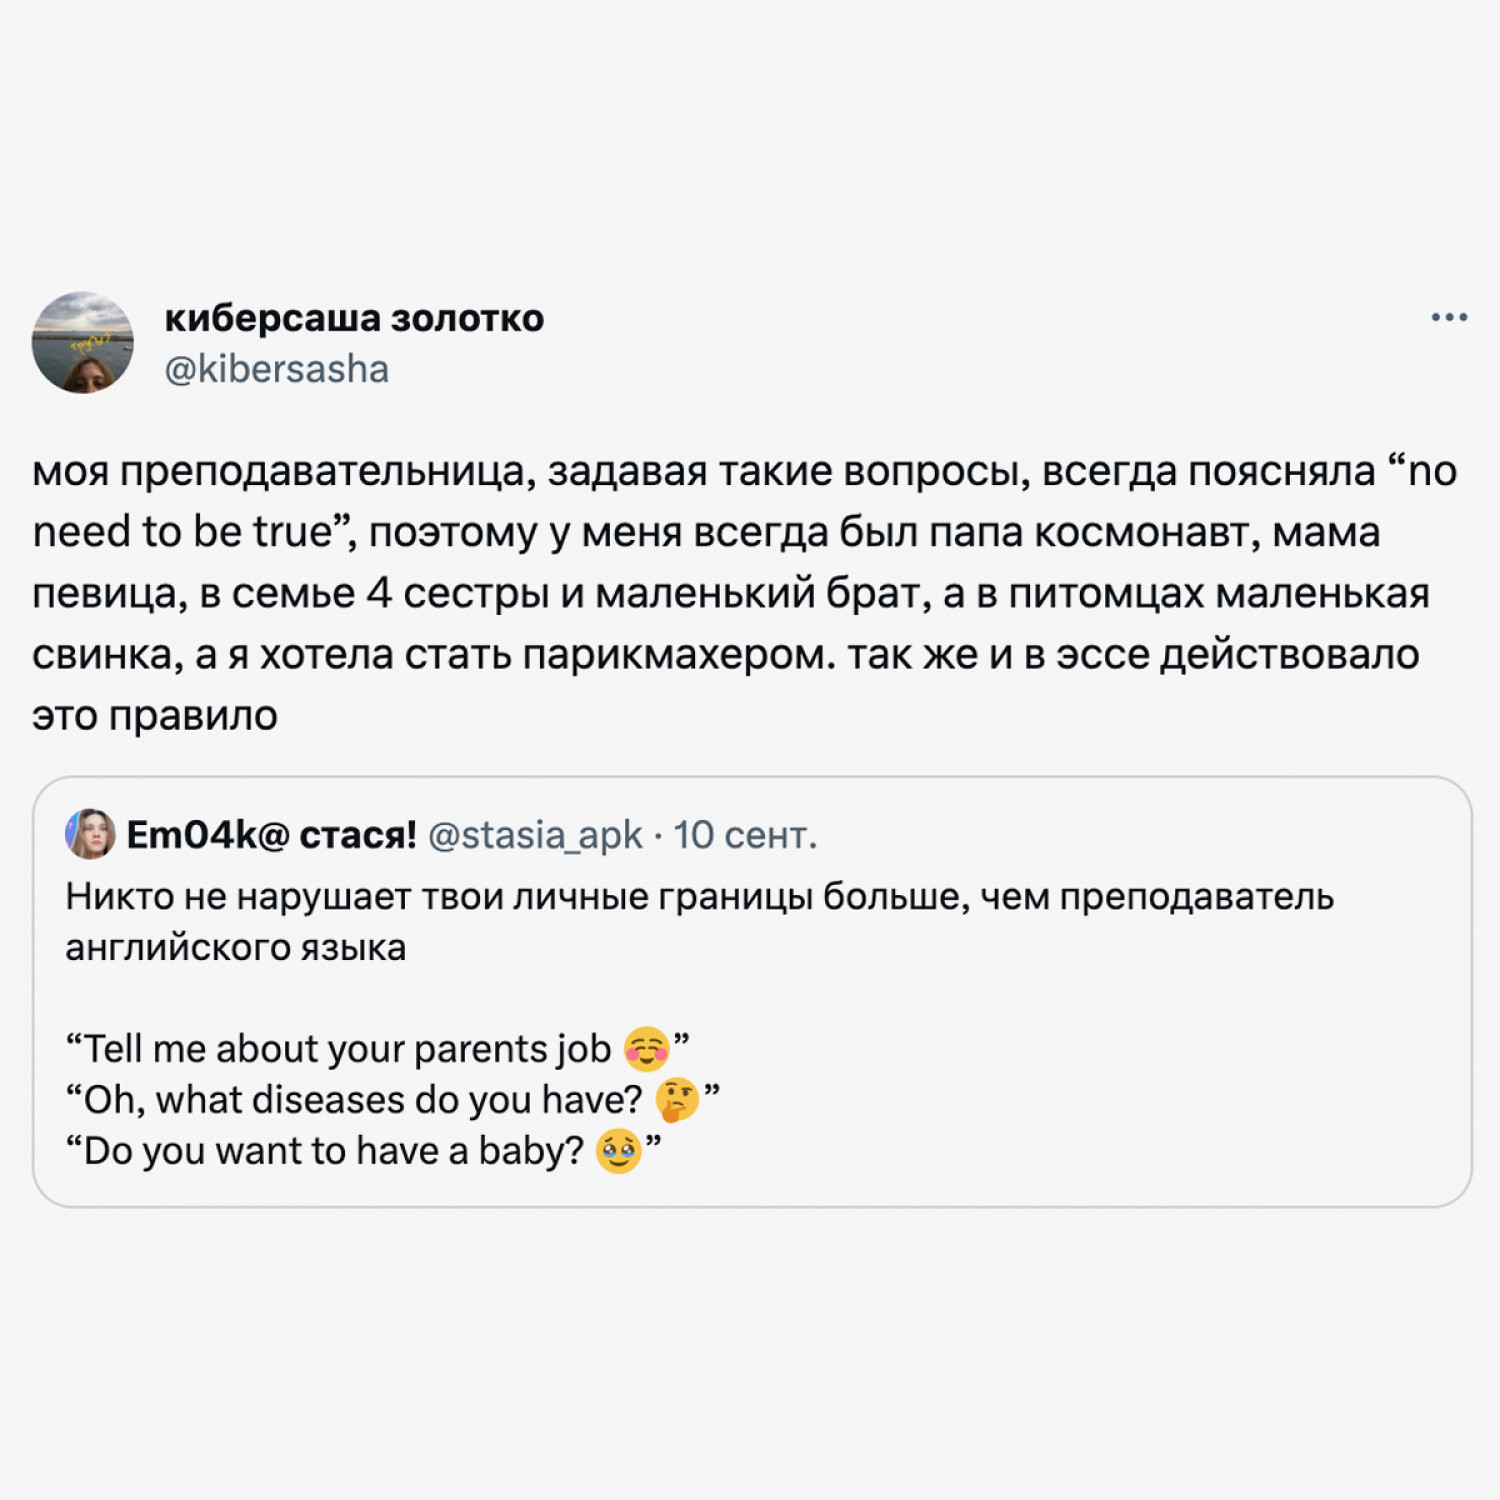Image resolution: width=1500 pixels, height=1500 pixels.
Task: Click the line "Oh, what diseases do you have?"
Action: click(392, 1100)
